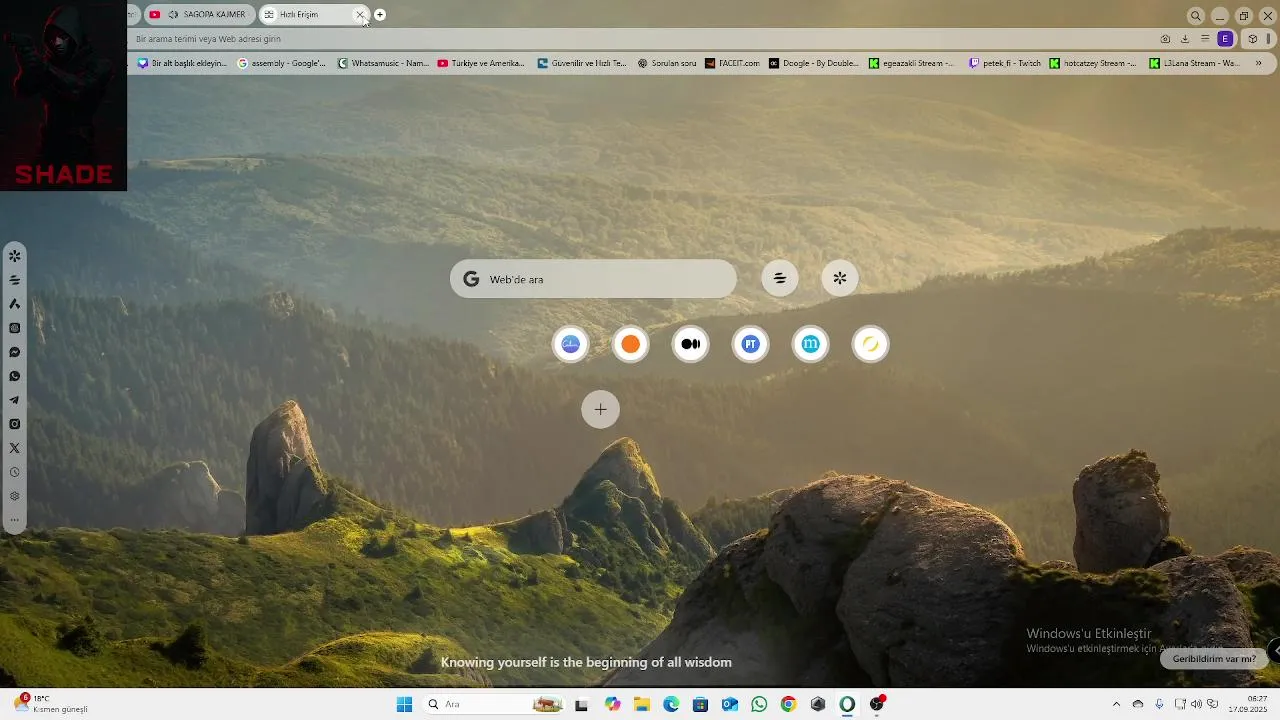Open the first round speed dial tile
This screenshot has height=720, width=1280.
[571, 344]
